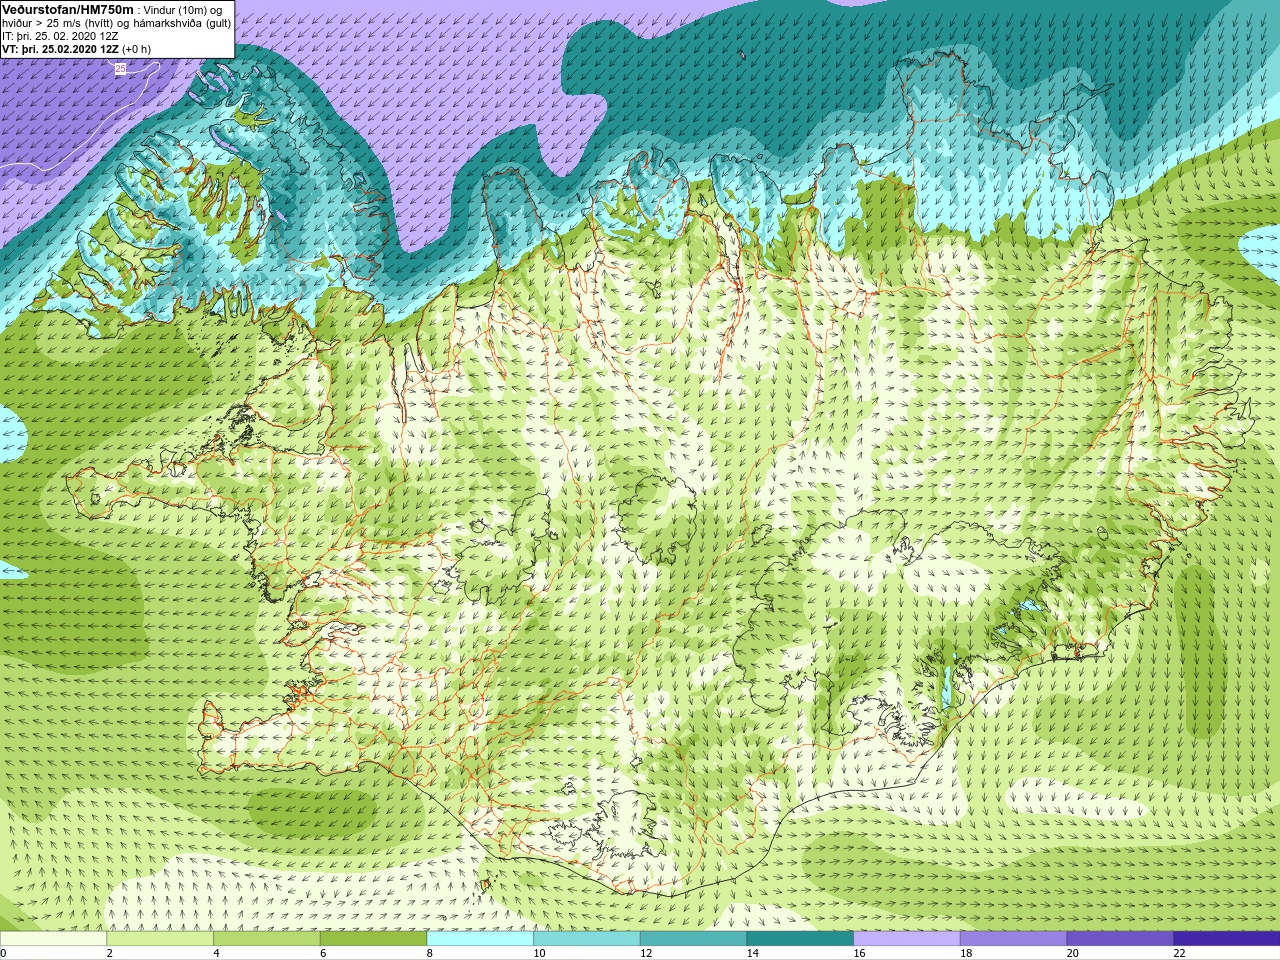Select the 'IT: þri. 25. 02. 2020 12Z' line

60,36
